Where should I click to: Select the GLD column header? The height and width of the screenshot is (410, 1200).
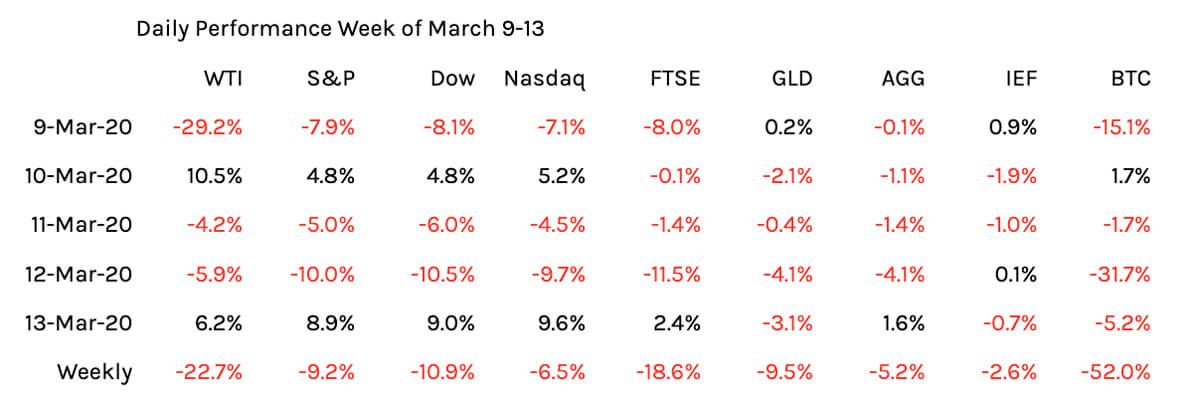point(792,79)
